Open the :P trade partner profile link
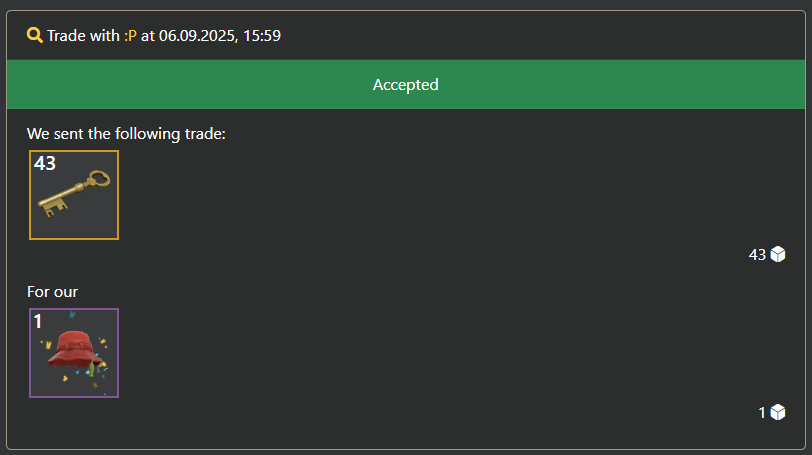 130,36
